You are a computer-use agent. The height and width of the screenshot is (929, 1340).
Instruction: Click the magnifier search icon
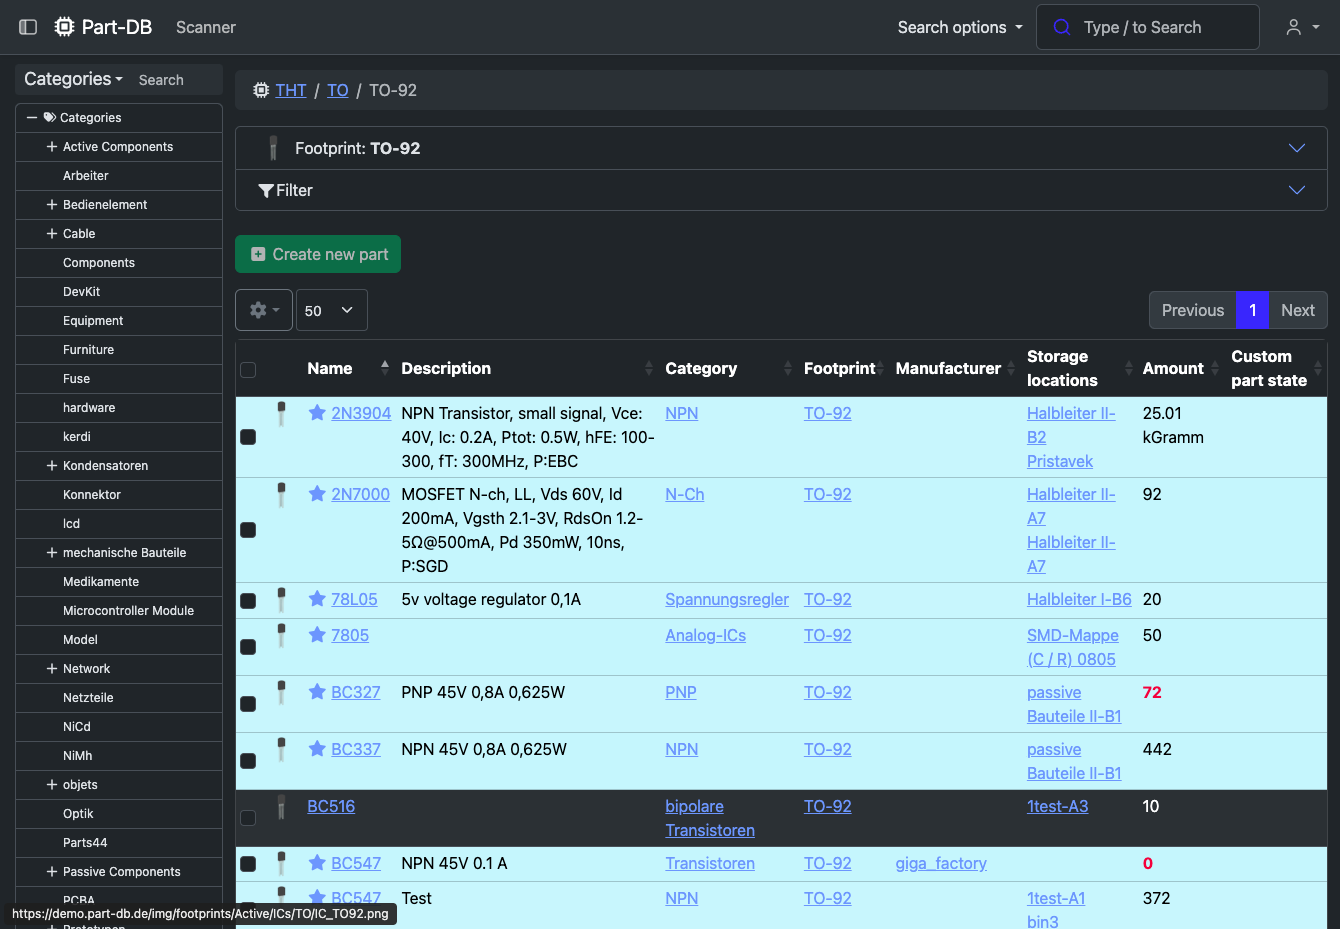1062,27
